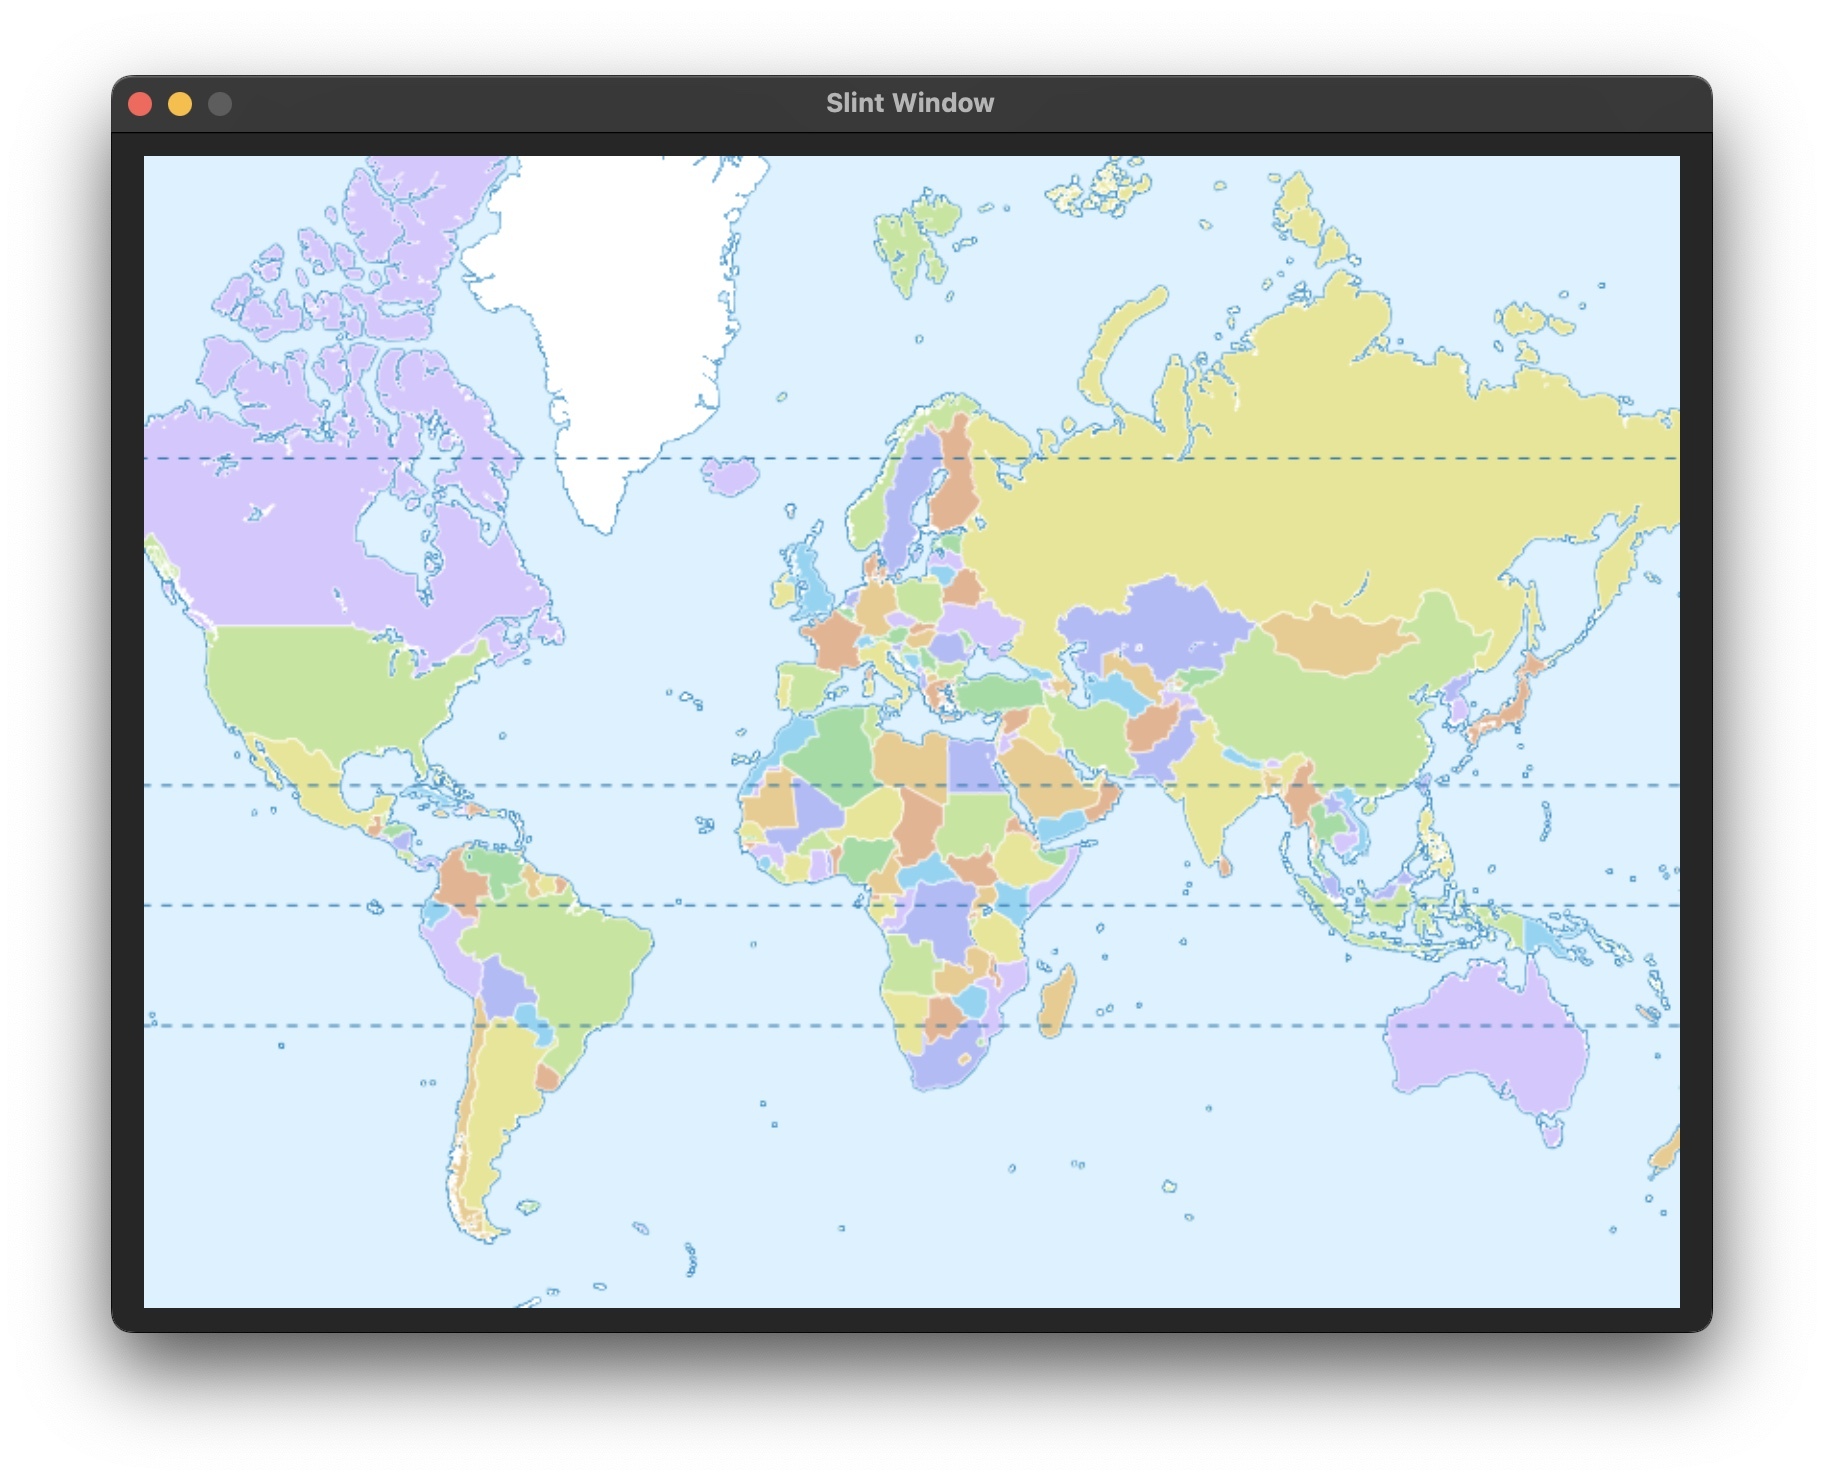Select orange Finland on the map
The height and width of the screenshot is (1480, 1824).
pyautogui.click(x=955, y=480)
